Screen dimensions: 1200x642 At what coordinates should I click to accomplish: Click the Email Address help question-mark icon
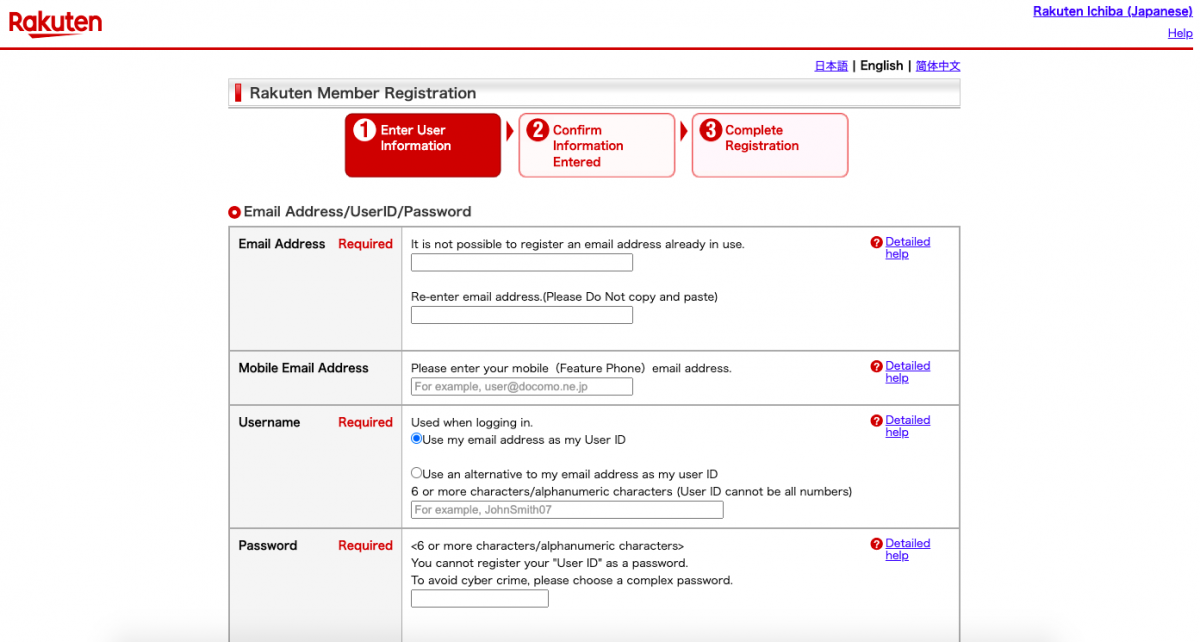(877, 242)
